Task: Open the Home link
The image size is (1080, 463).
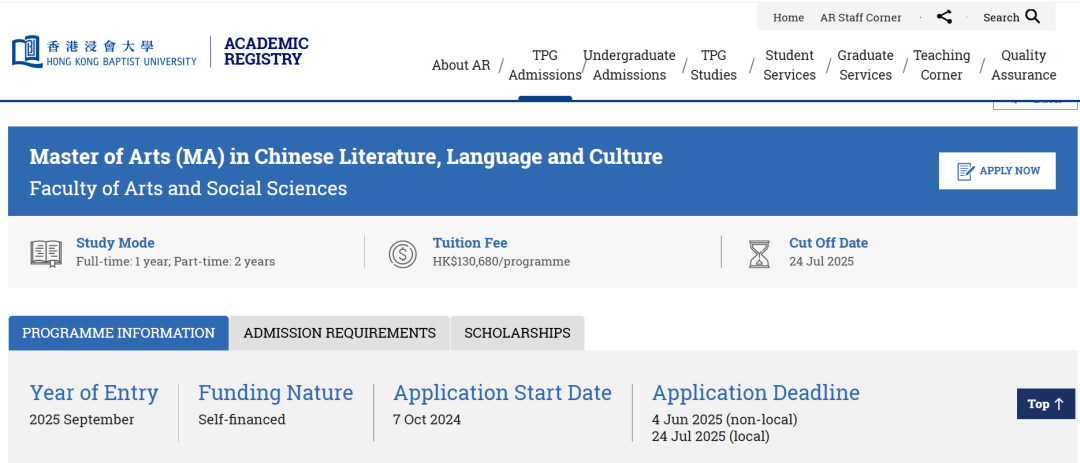Action: [x=788, y=17]
